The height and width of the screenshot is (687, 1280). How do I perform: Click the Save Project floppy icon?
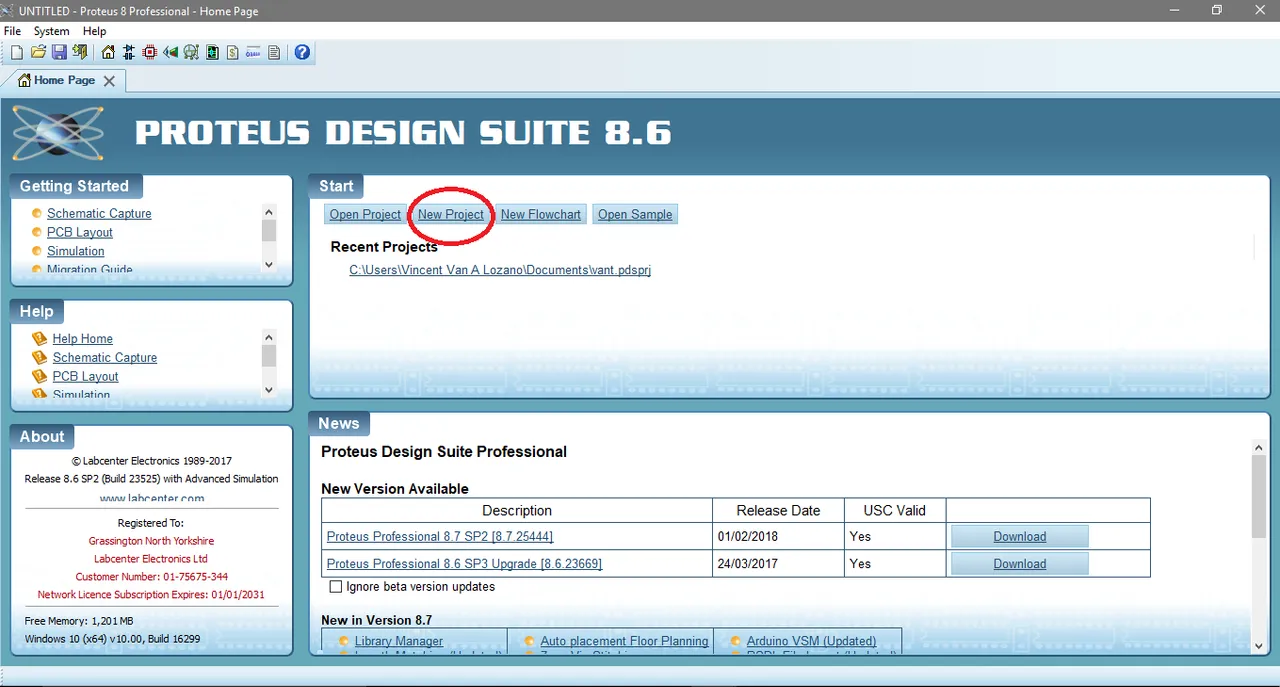(x=59, y=52)
